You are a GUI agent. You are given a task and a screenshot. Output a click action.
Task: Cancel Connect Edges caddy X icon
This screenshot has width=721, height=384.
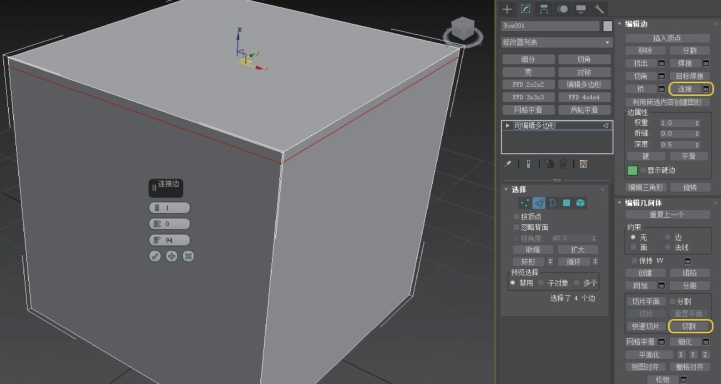[188, 256]
